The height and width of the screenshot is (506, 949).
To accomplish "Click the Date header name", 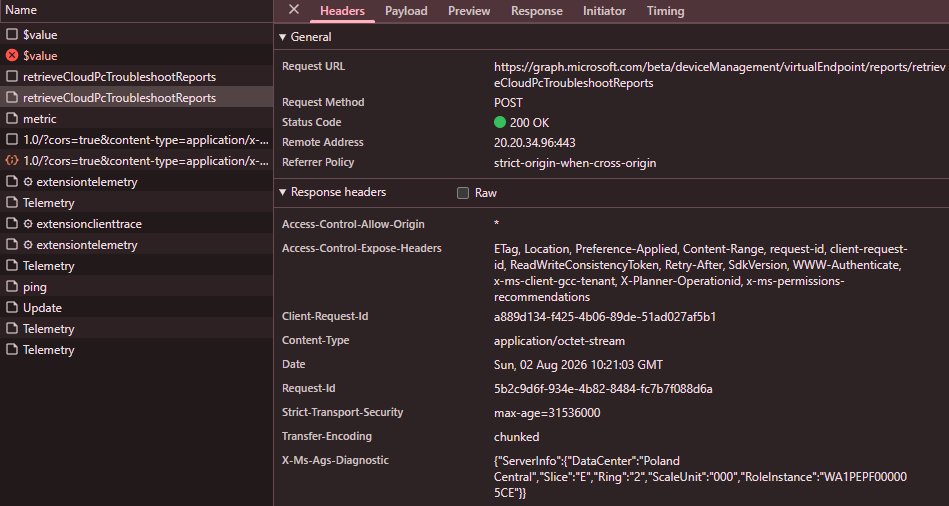I will [x=294, y=364].
